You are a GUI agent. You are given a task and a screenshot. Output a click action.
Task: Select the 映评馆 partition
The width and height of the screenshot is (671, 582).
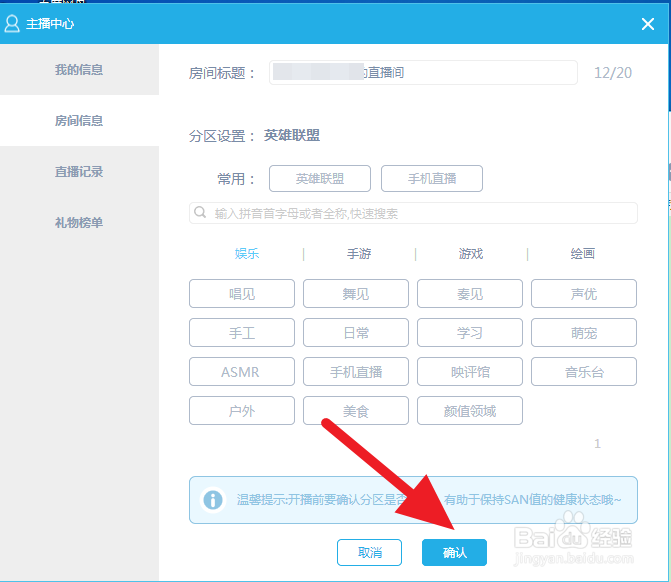coord(470,371)
